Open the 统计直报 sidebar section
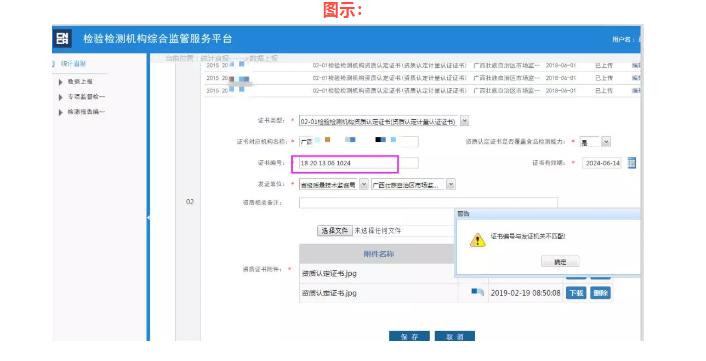706x361 pixels. [74, 64]
